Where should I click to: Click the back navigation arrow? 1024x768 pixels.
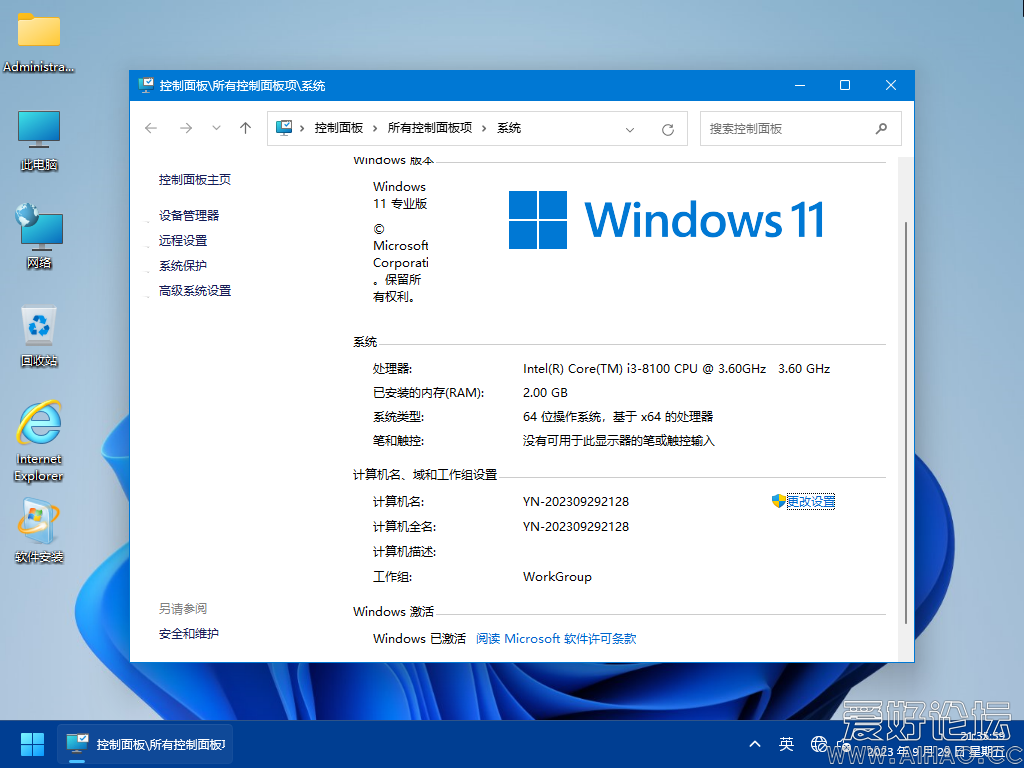pos(150,128)
